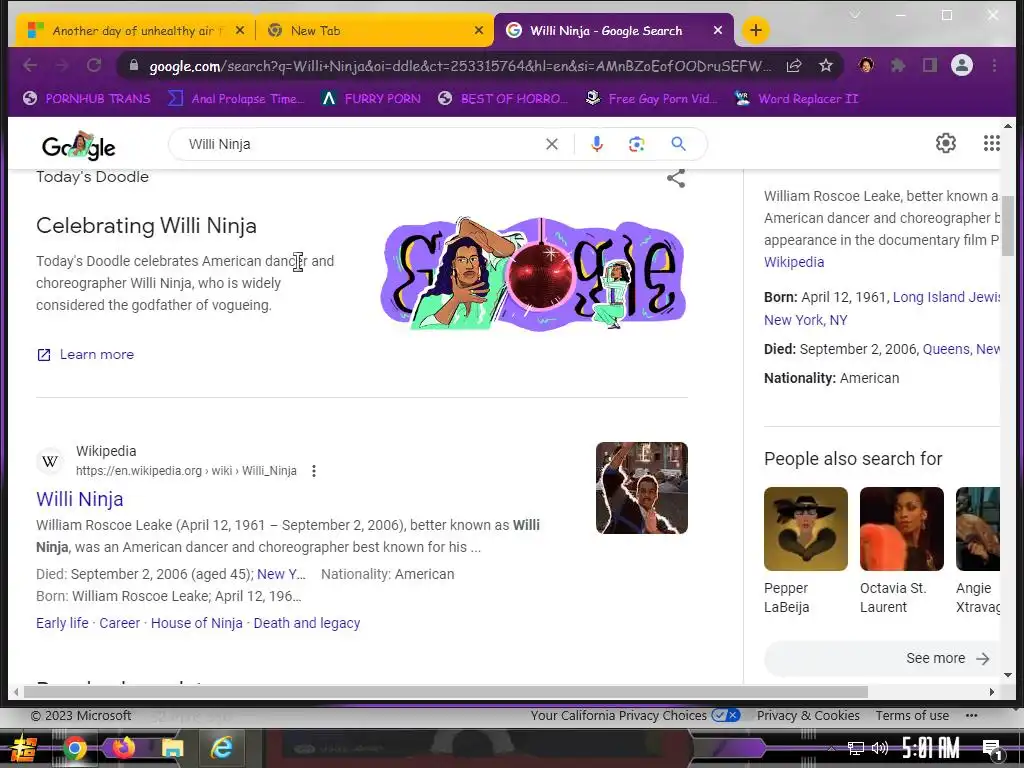Click the footer three-dot more options

[x=971, y=715]
